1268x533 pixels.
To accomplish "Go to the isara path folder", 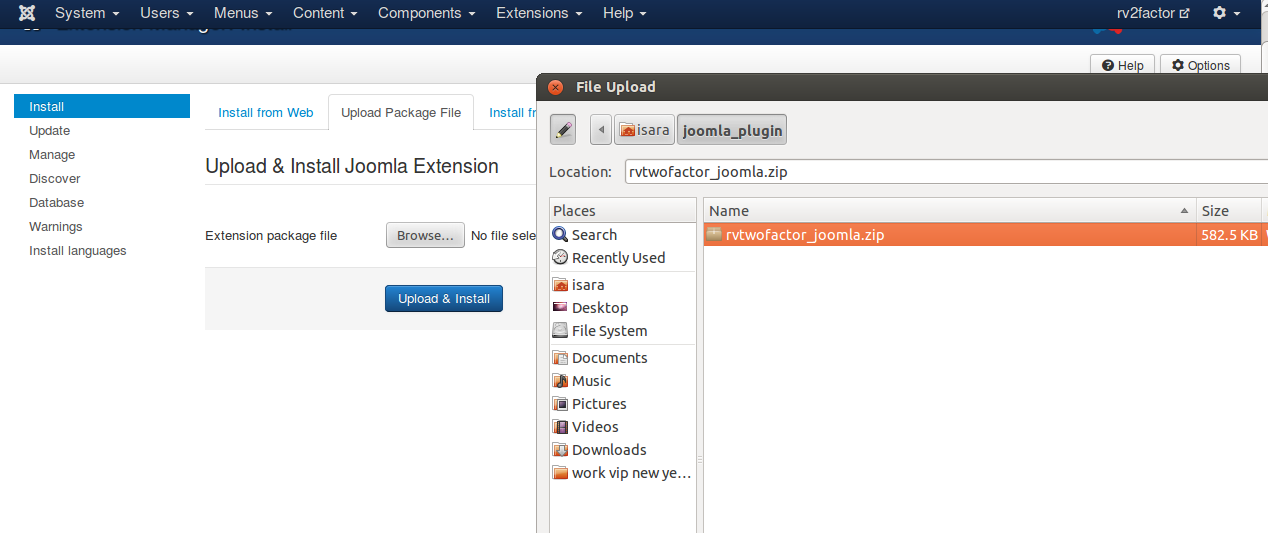I will (644, 130).
